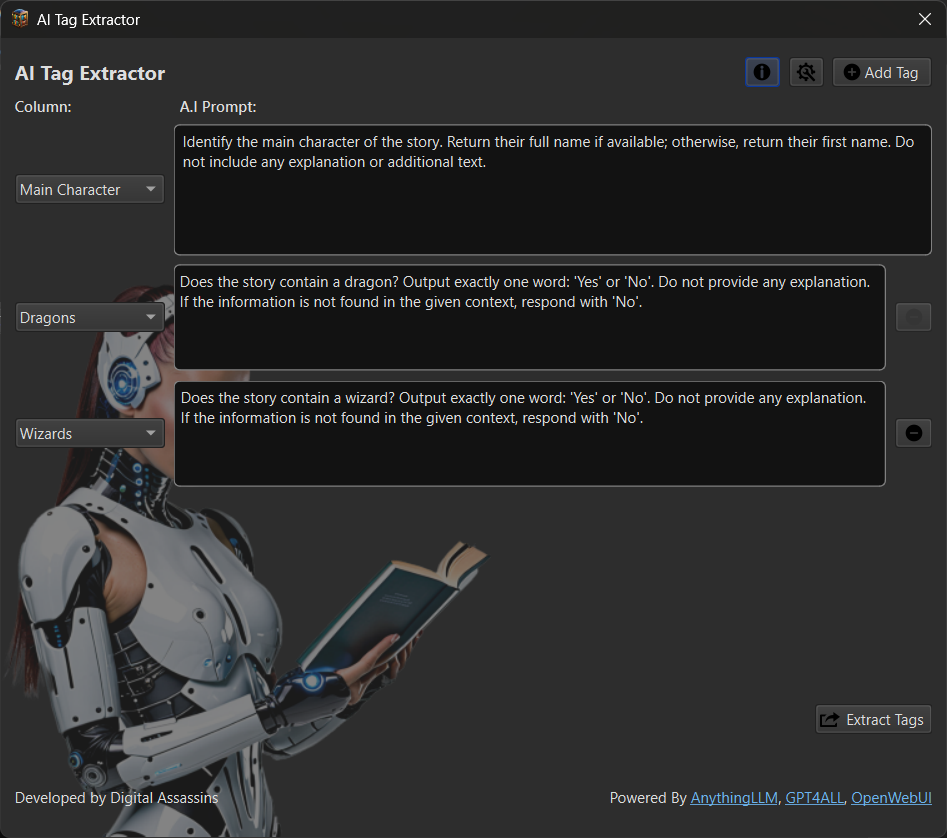Image resolution: width=947 pixels, height=838 pixels.
Task: Click the app icon in the title bar
Action: click(20, 19)
